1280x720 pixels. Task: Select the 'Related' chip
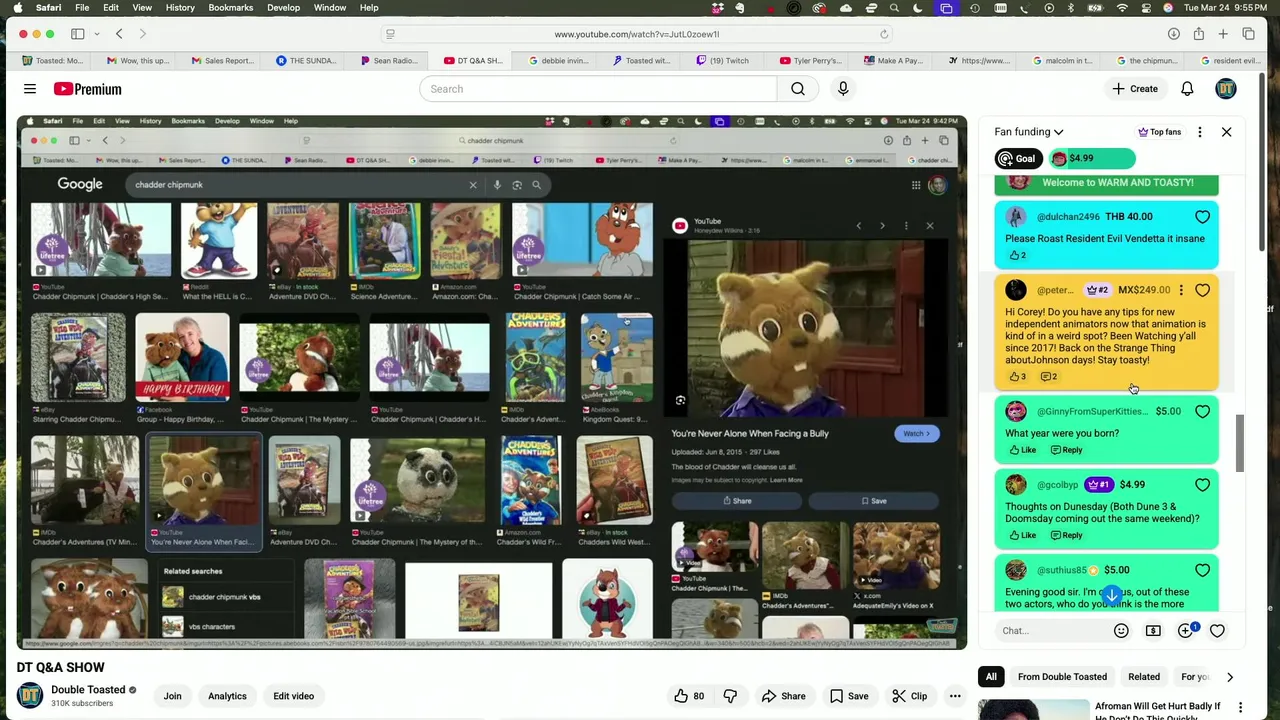point(1144,677)
